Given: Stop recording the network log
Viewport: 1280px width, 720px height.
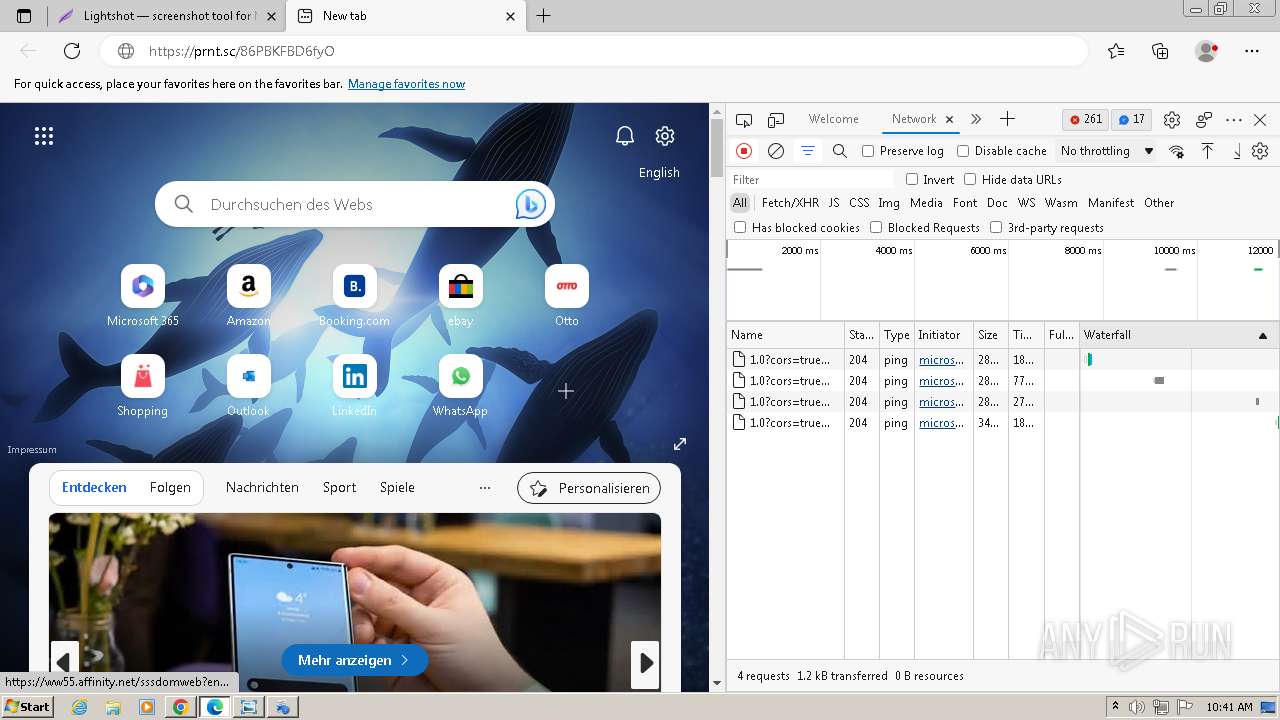Looking at the screenshot, I should [x=744, y=151].
